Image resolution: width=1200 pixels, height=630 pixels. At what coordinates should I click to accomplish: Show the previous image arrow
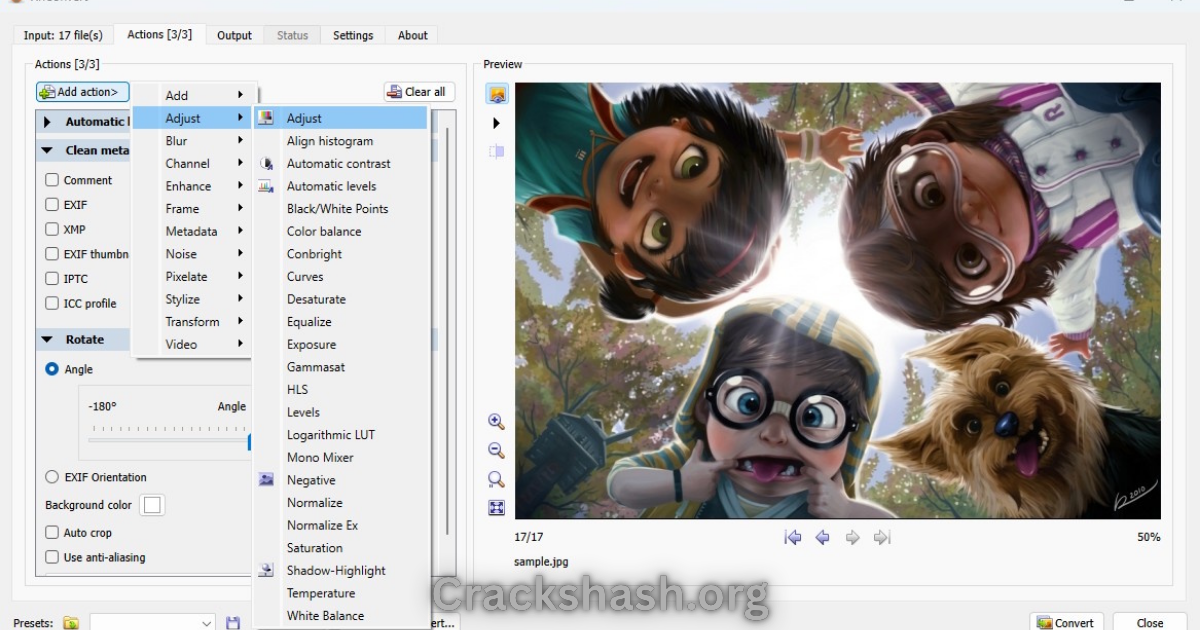[x=823, y=538]
